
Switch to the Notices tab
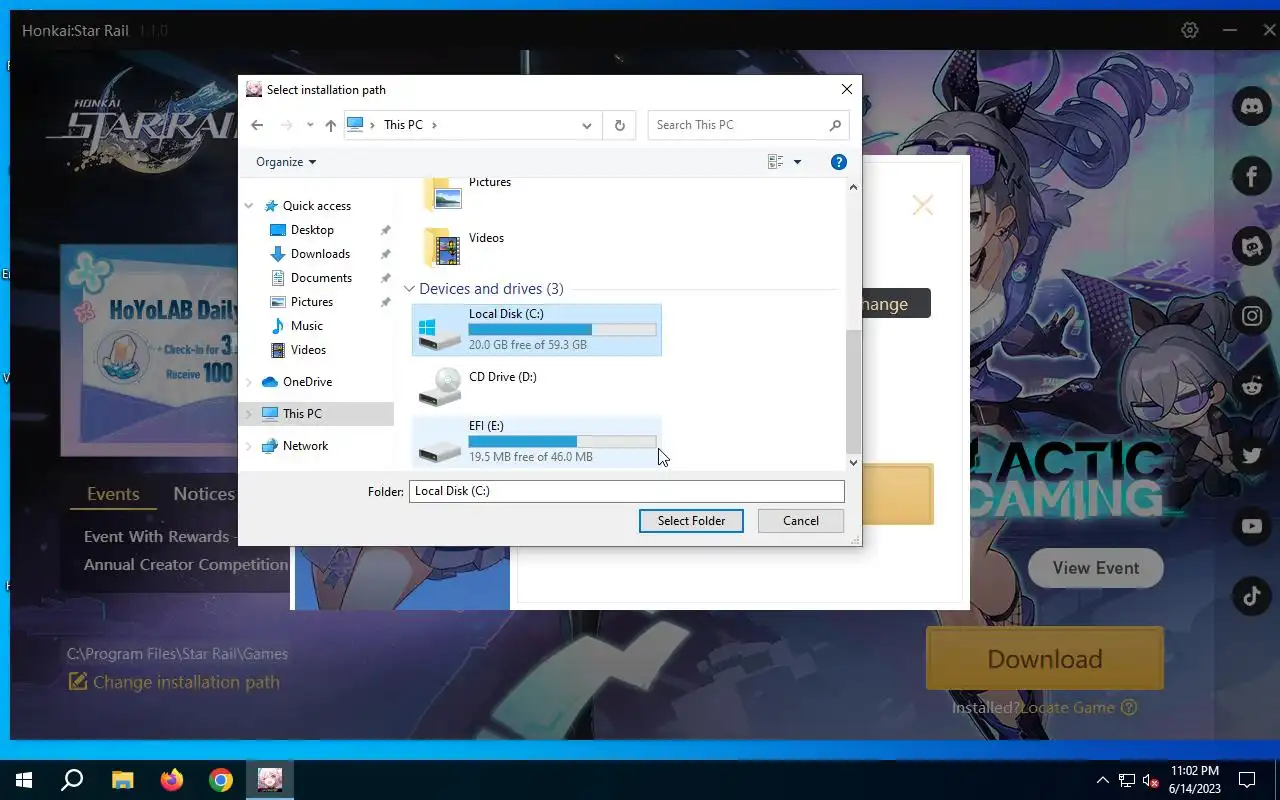tap(204, 494)
